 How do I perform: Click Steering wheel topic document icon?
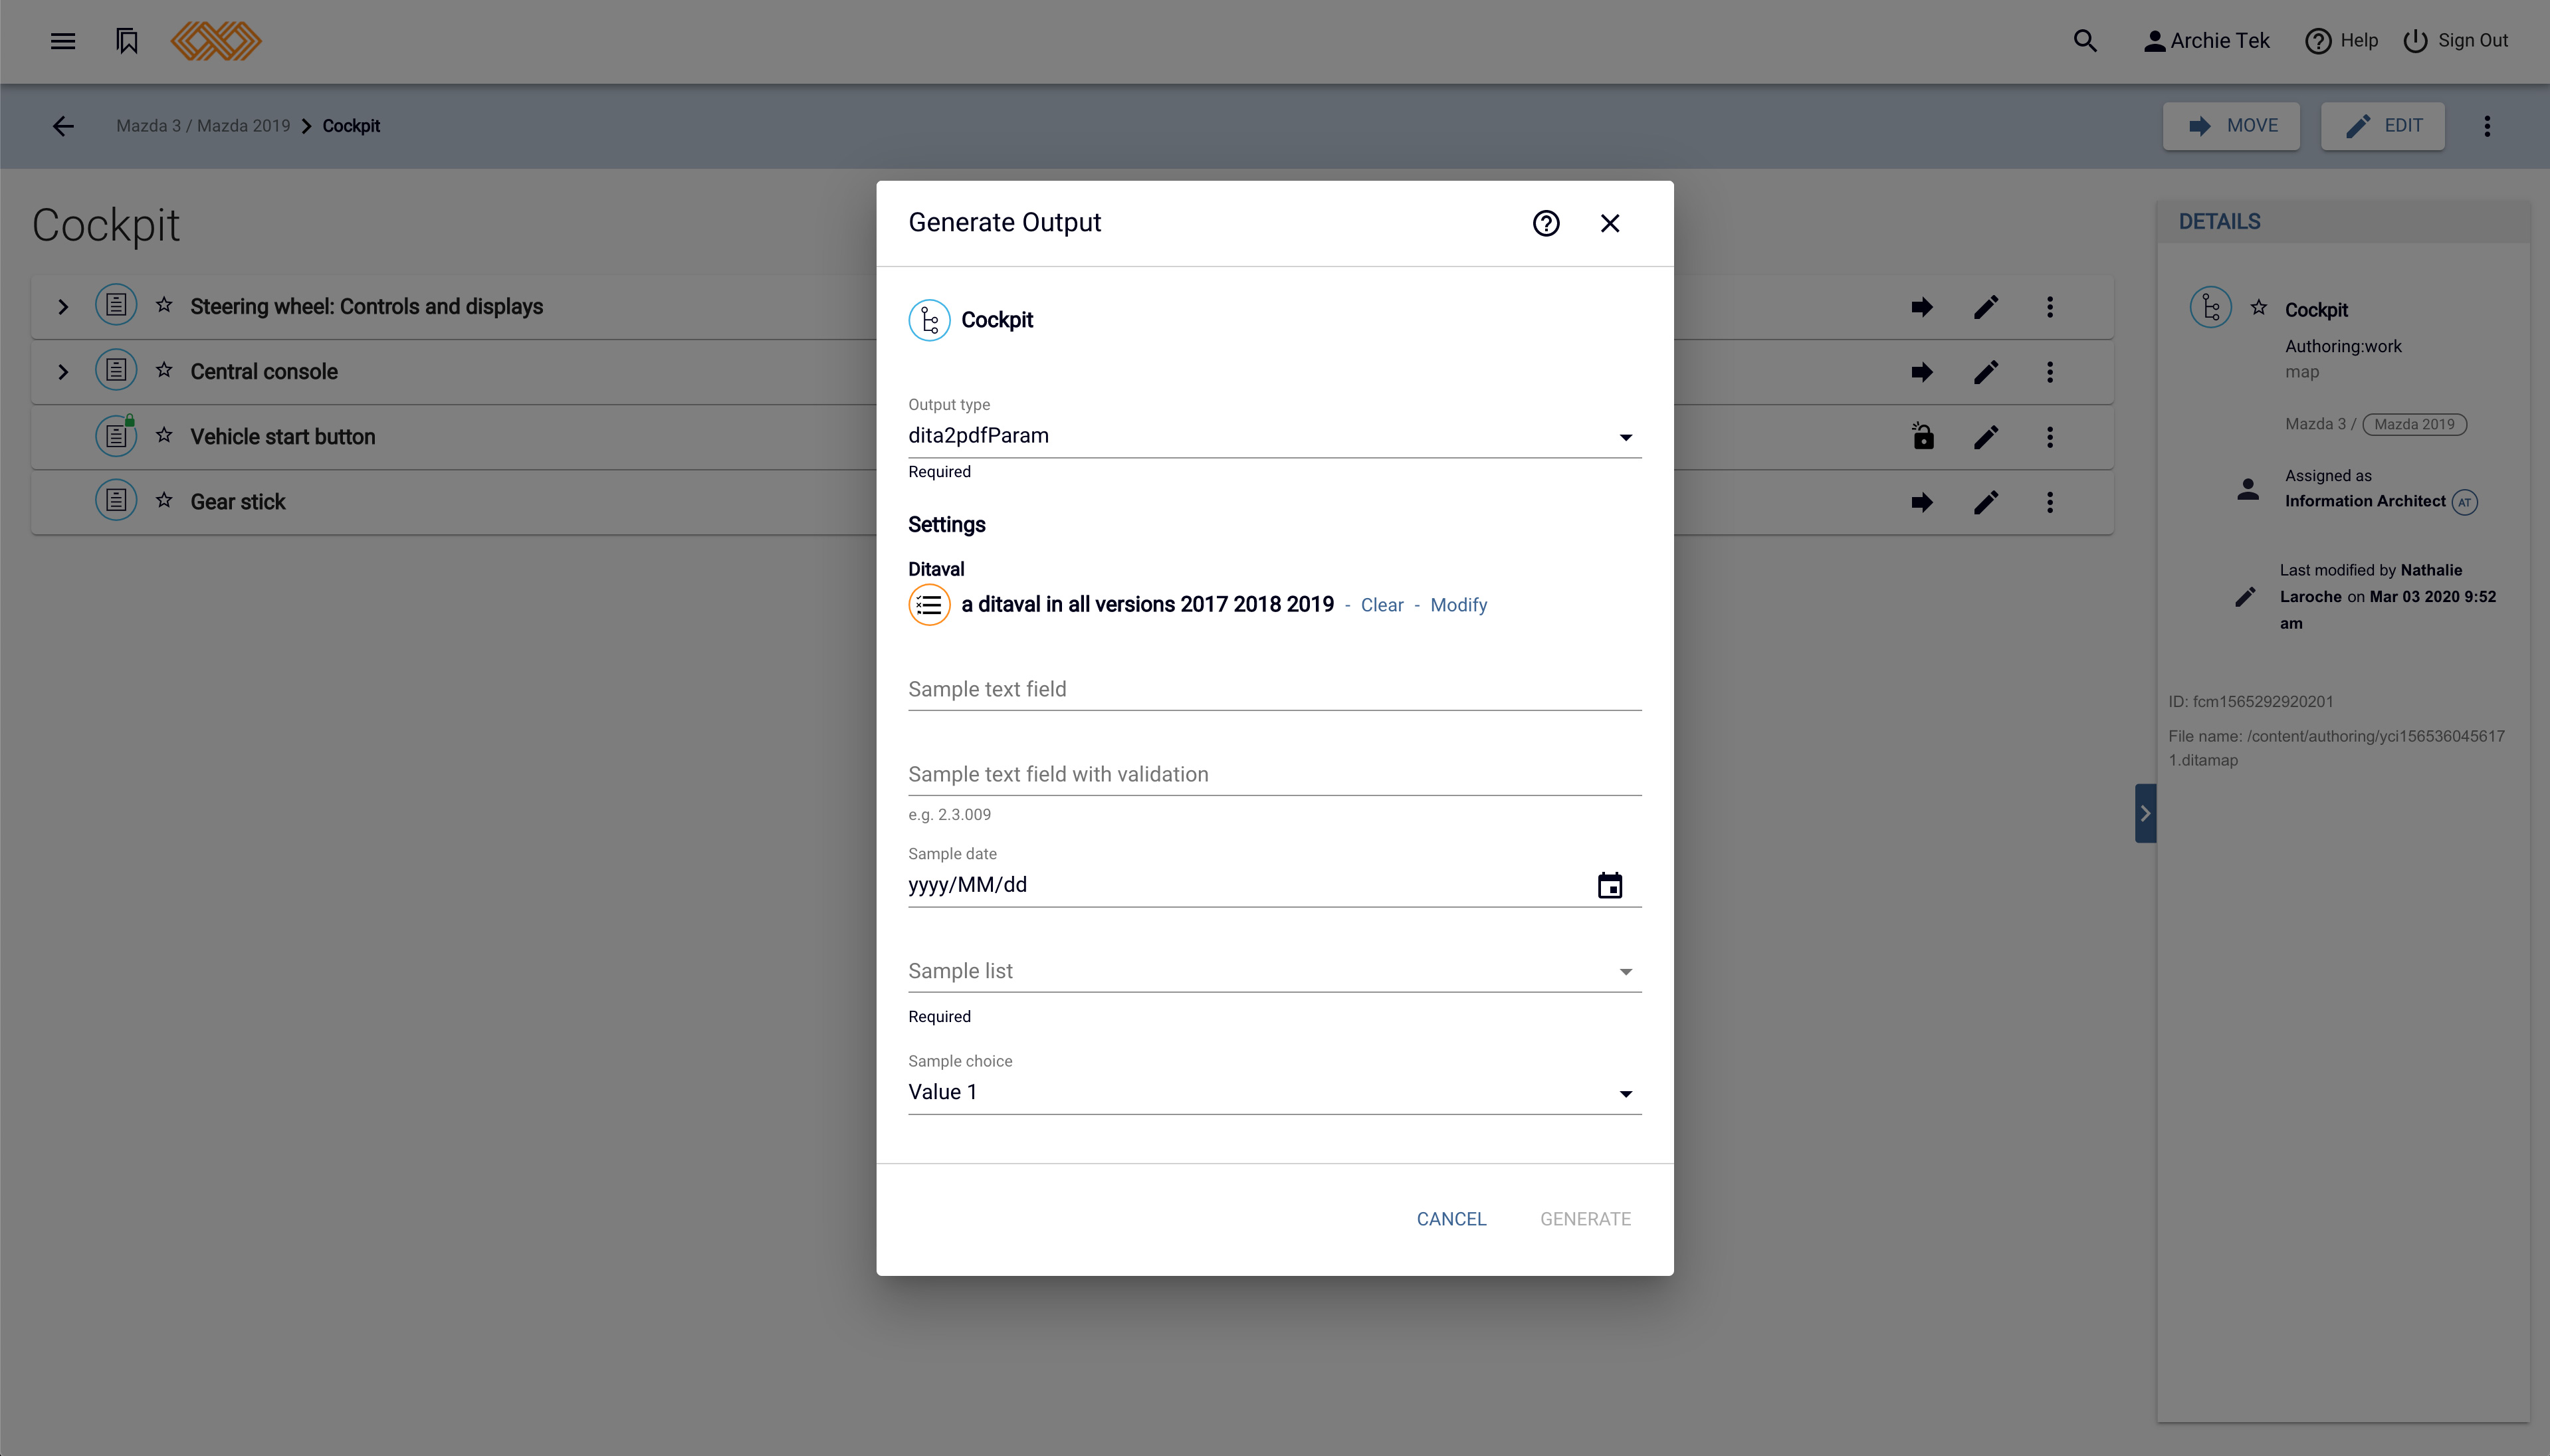click(x=116, y=305)
